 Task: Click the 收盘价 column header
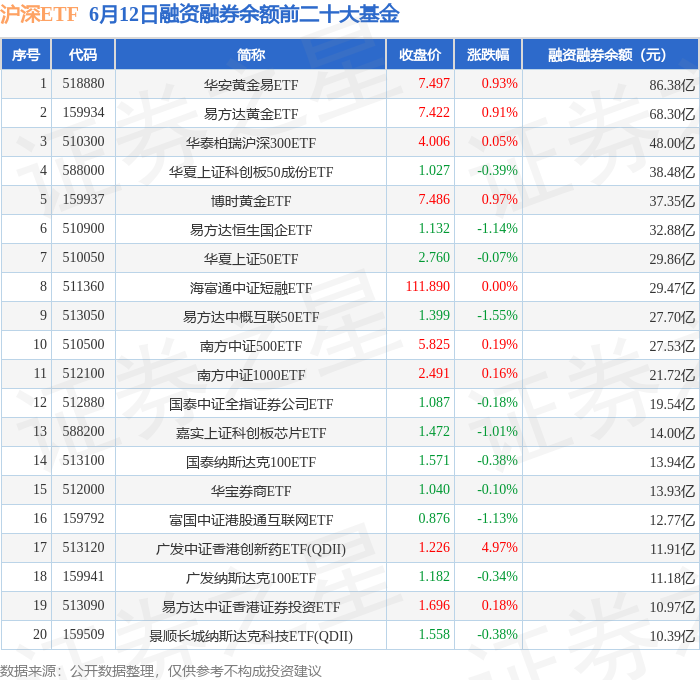(420, 54)
